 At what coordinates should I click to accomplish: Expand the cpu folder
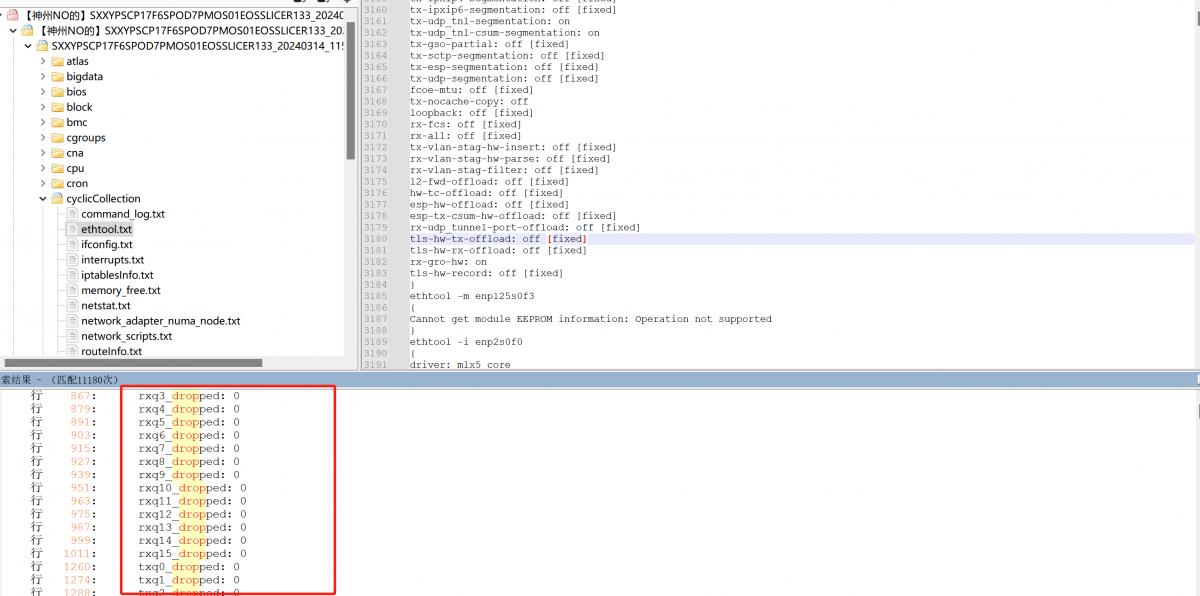43,169
